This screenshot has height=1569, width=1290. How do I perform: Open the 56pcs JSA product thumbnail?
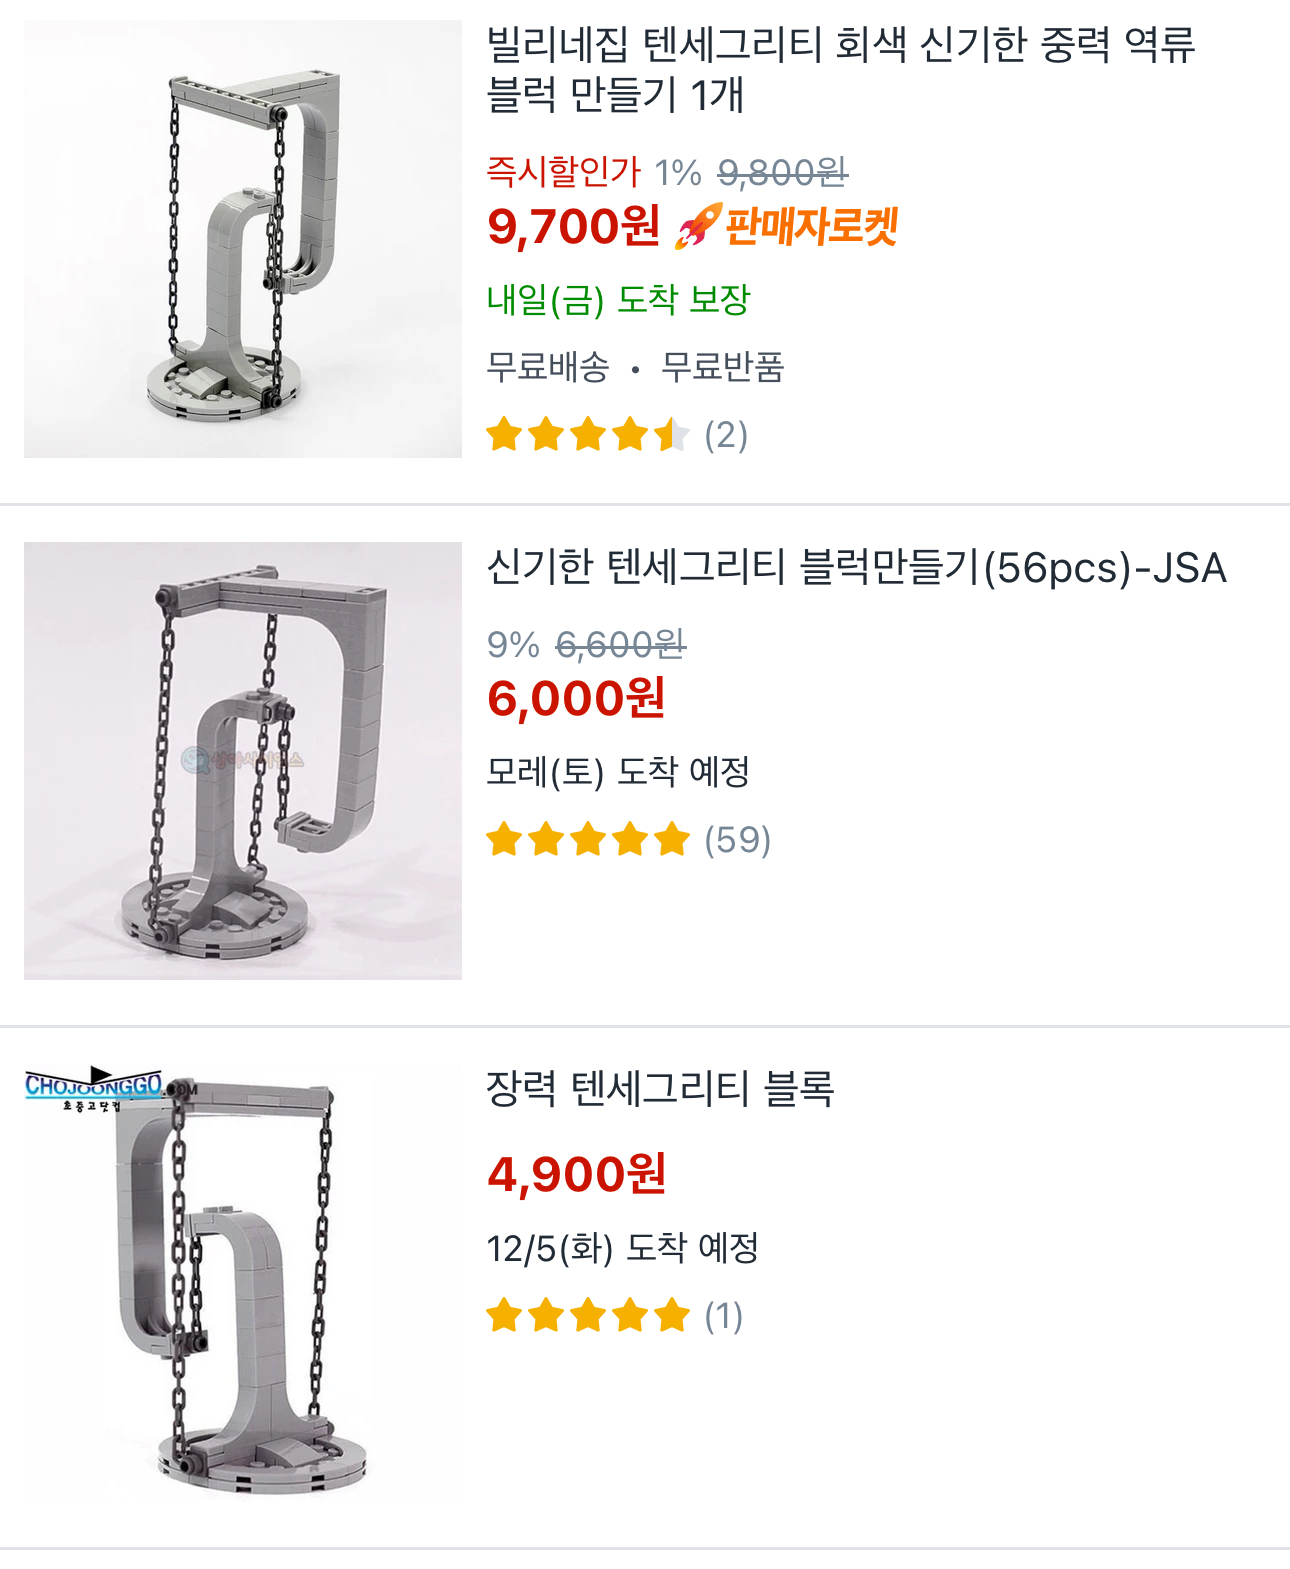click(243, 761)
